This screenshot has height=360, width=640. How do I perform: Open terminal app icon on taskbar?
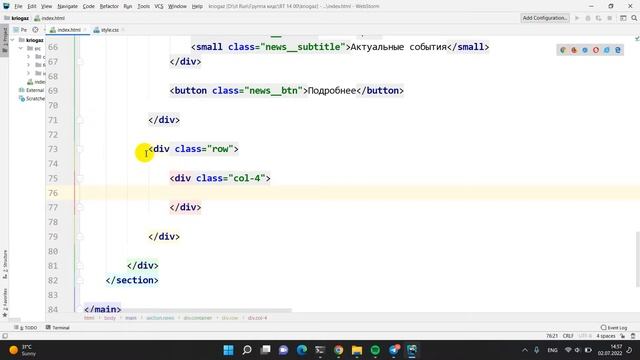(x=320, y=350)
